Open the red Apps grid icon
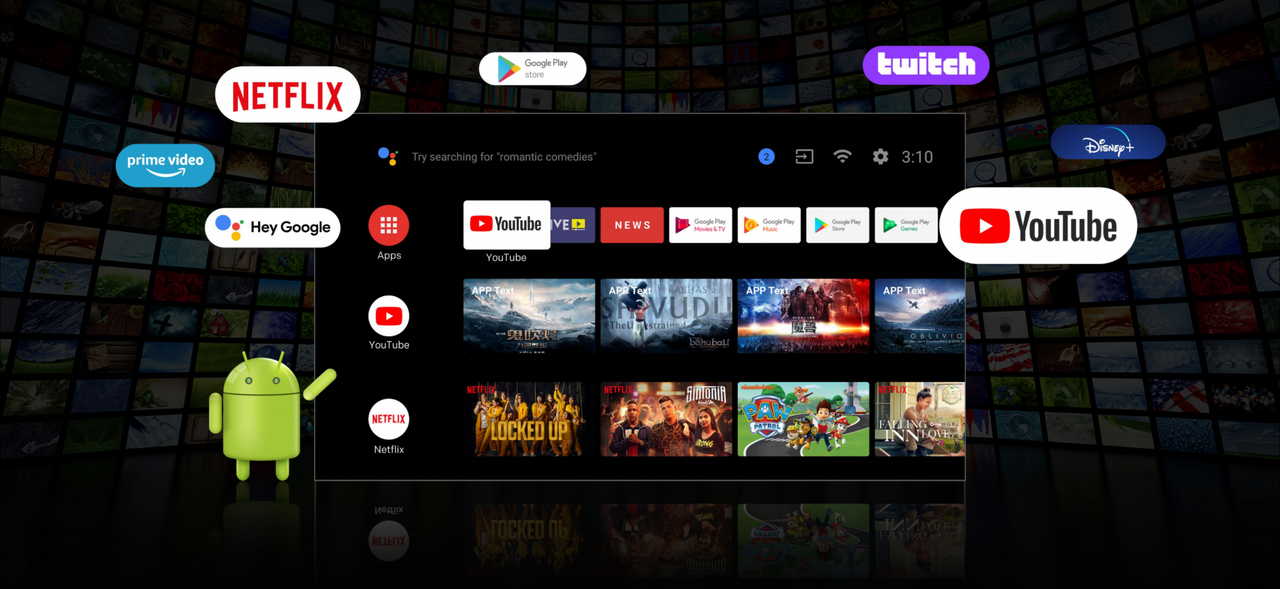The width and height of the screenshot is (1280, 589). 389,226
